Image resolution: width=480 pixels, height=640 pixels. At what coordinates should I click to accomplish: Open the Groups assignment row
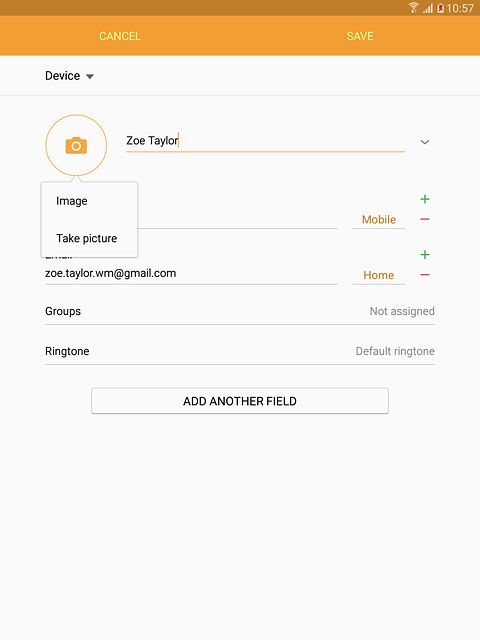click(x=240, y=311)
